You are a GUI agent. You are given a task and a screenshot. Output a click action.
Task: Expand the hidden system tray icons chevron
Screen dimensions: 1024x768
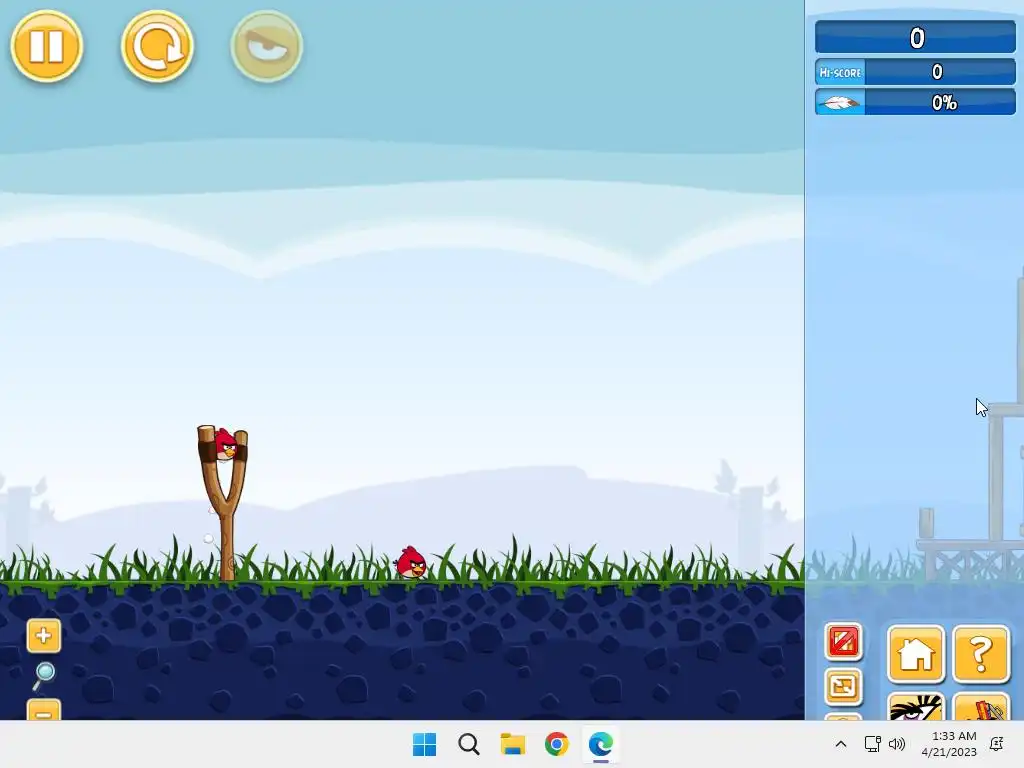point(841,744)
